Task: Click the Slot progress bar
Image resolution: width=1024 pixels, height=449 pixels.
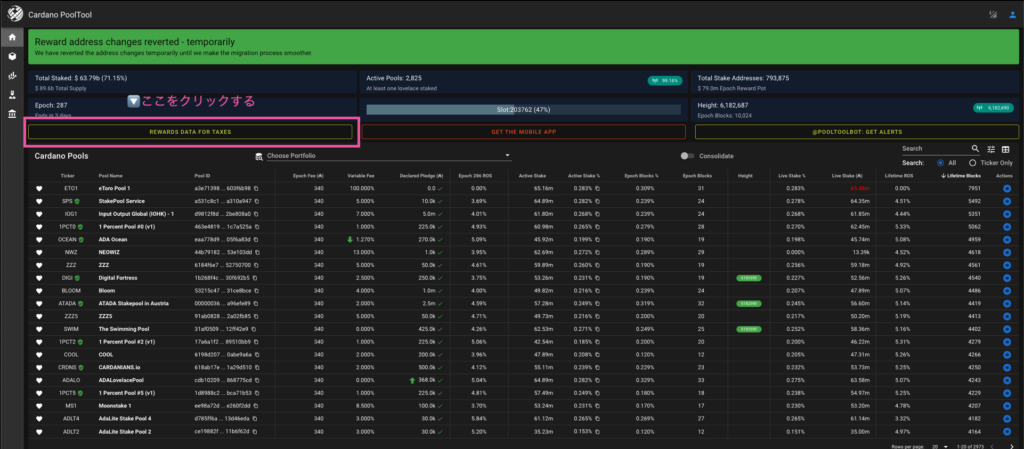Action: [x=522, y=110]
